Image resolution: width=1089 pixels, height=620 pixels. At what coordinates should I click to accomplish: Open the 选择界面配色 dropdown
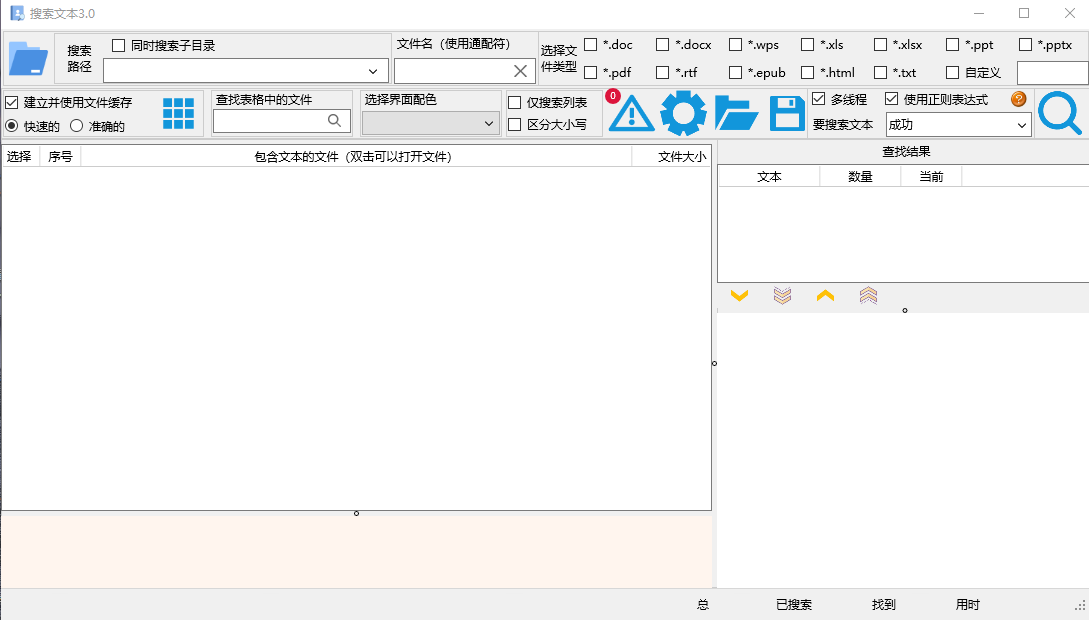[431, 124]
